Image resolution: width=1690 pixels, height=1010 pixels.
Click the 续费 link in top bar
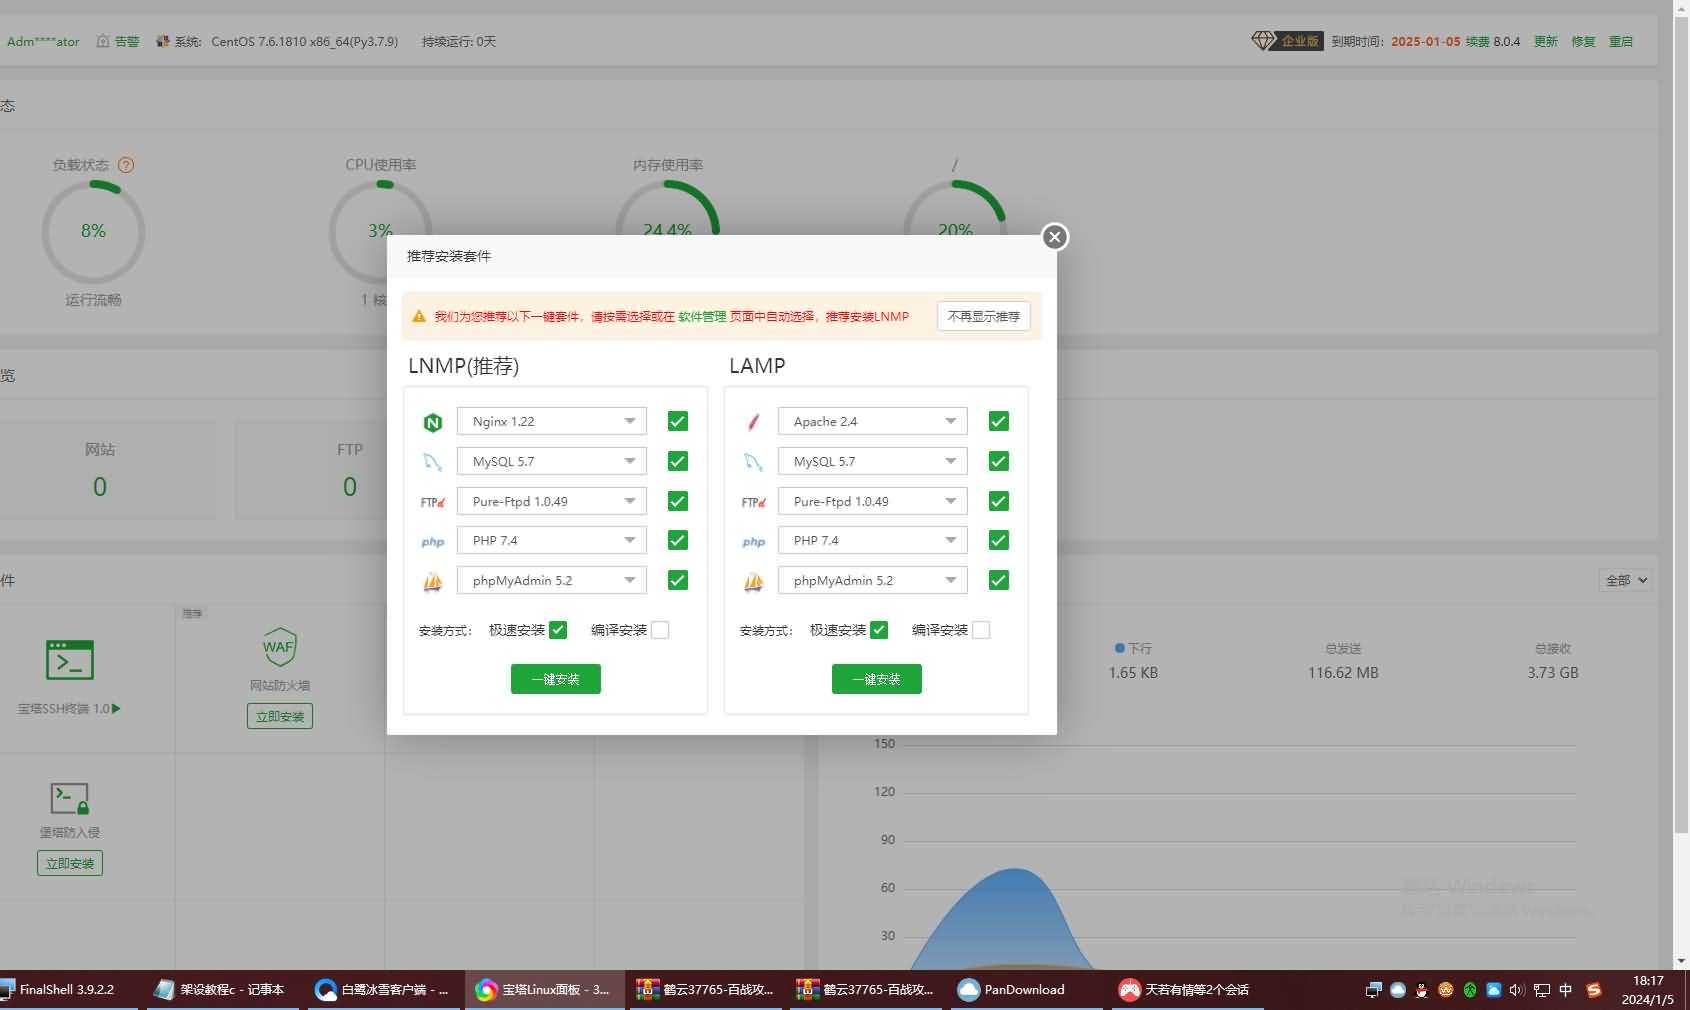[1478, 41]
